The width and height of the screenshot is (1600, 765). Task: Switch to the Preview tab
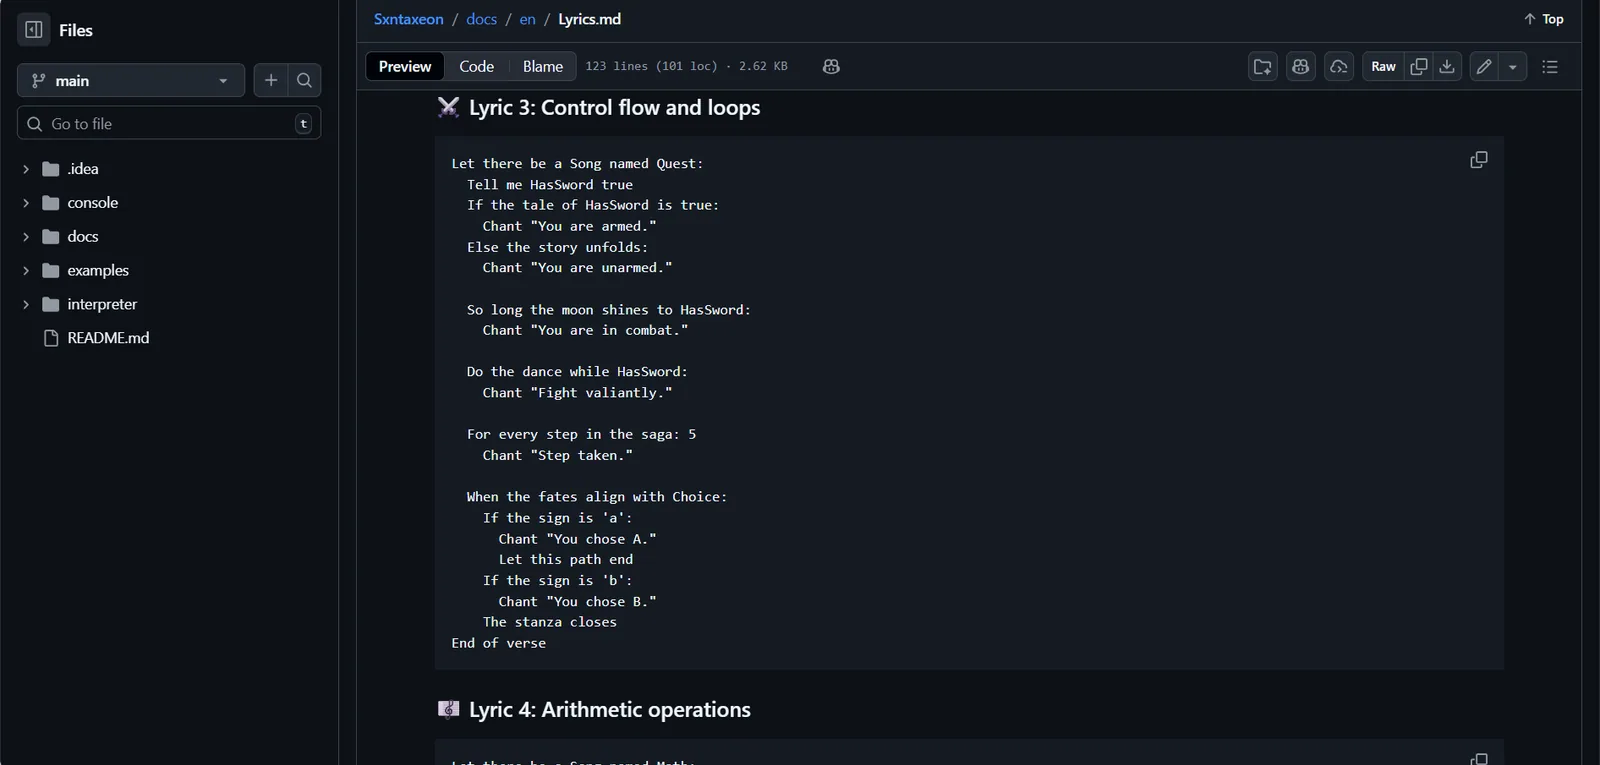point(405,66)
